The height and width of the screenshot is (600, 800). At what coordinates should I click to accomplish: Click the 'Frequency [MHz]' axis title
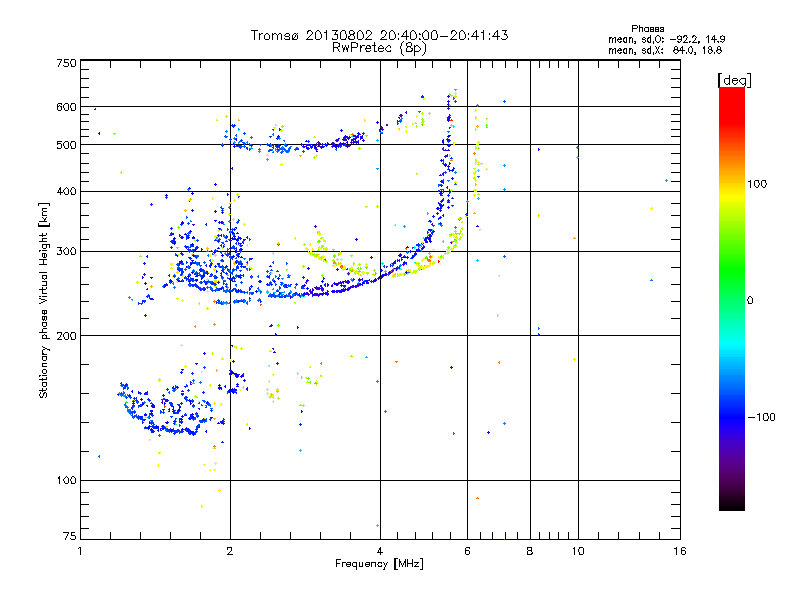pos(379,564)
